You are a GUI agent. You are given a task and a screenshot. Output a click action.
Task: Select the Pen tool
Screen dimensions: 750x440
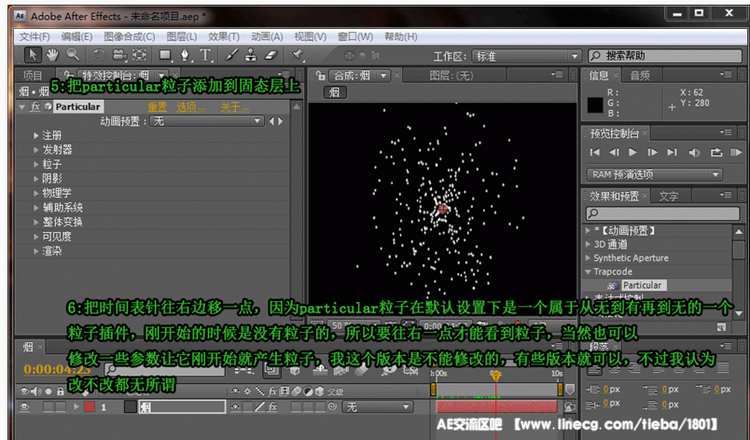point(185,55)
